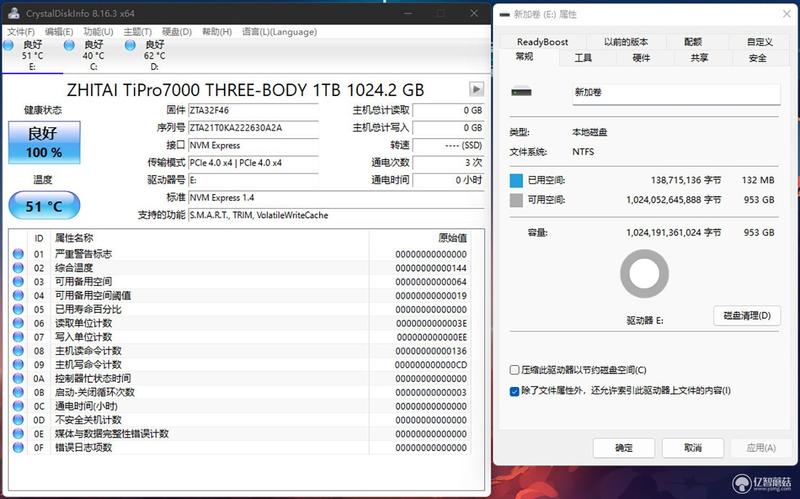This screenshot has width=800, height=499.
Task: Click status orb for attribute 0E 媒体与数据完整性错误计数
Action: [x=18, y=434]
